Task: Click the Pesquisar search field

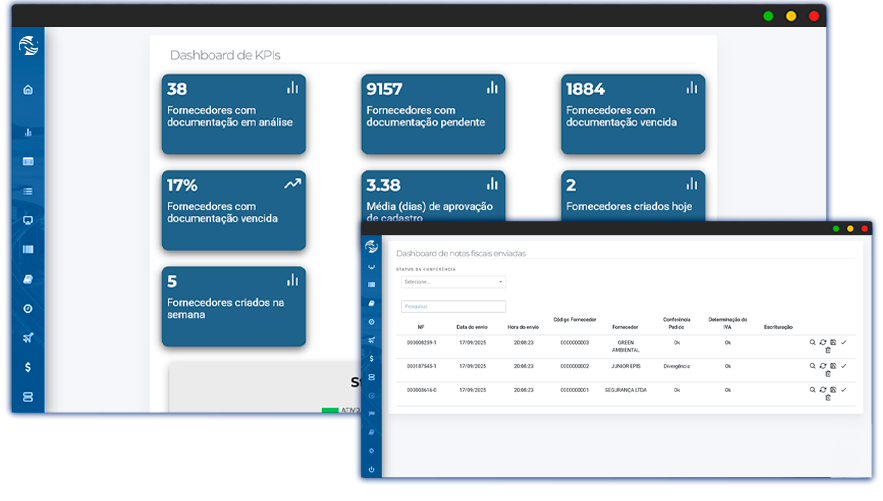Action: click(454, 307)
